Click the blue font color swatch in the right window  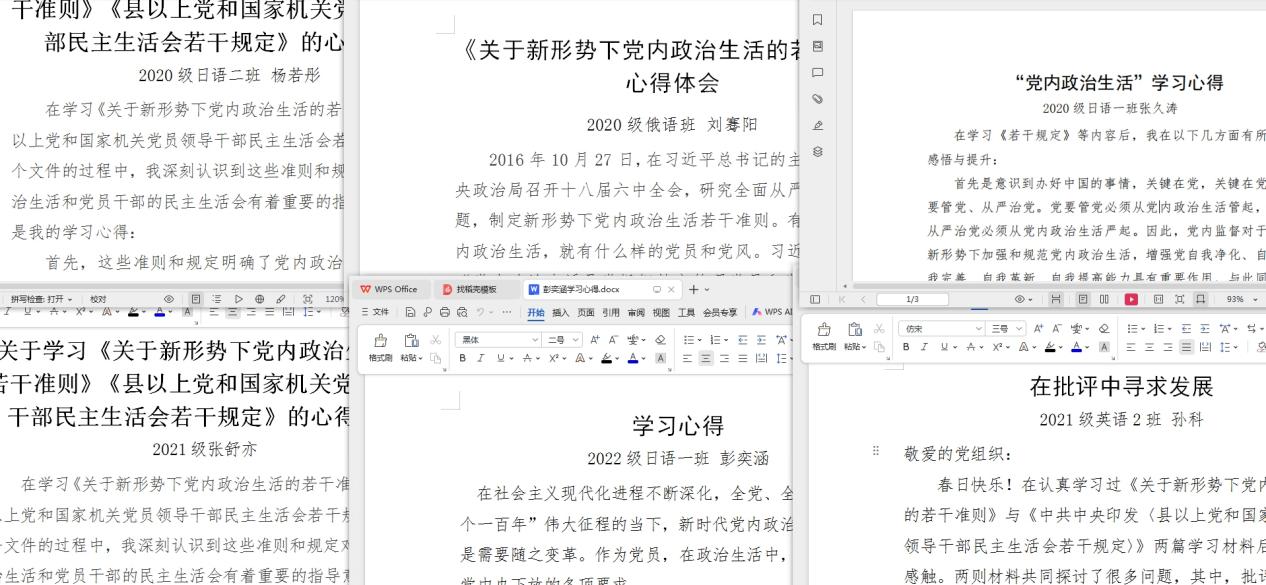1075,347
